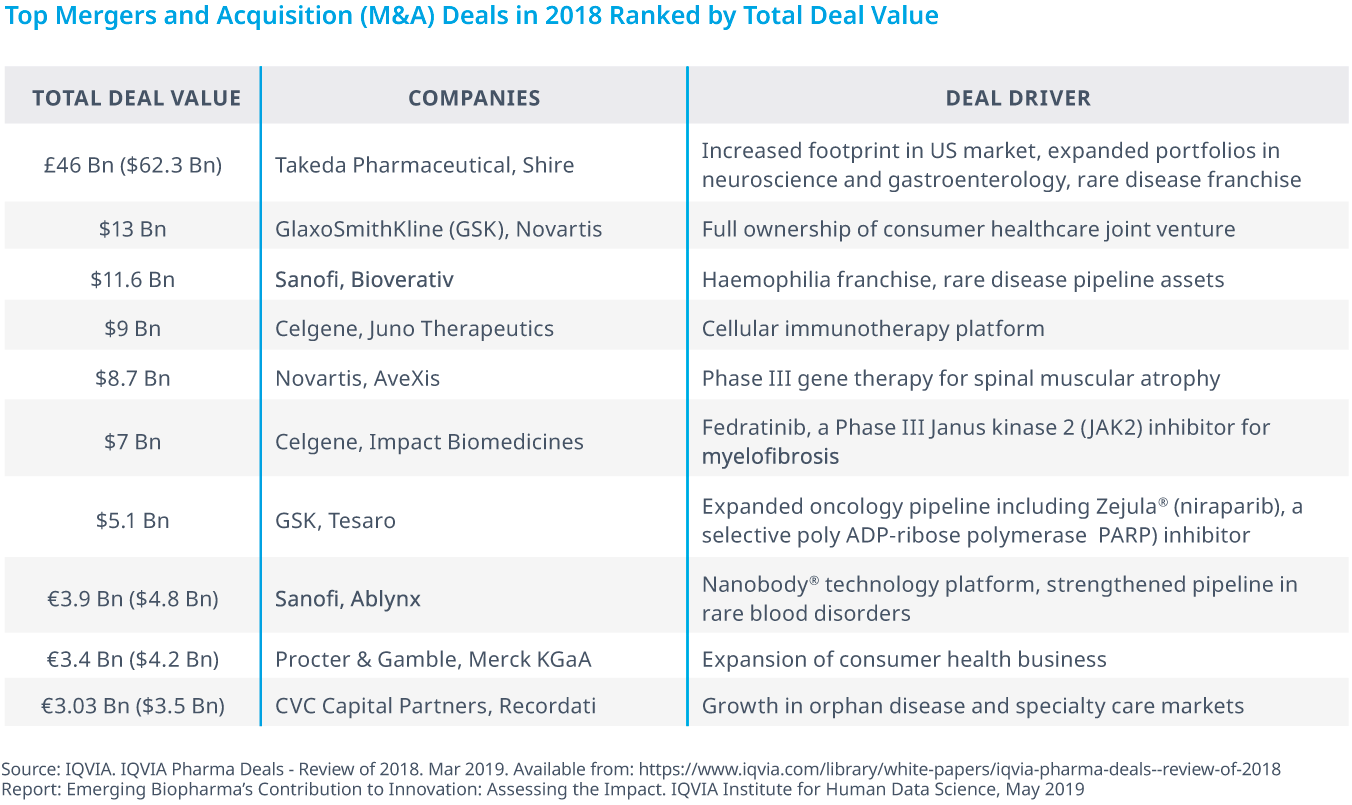Click the CVC Capital Partners, Recordati cell

tap(435, 706)
